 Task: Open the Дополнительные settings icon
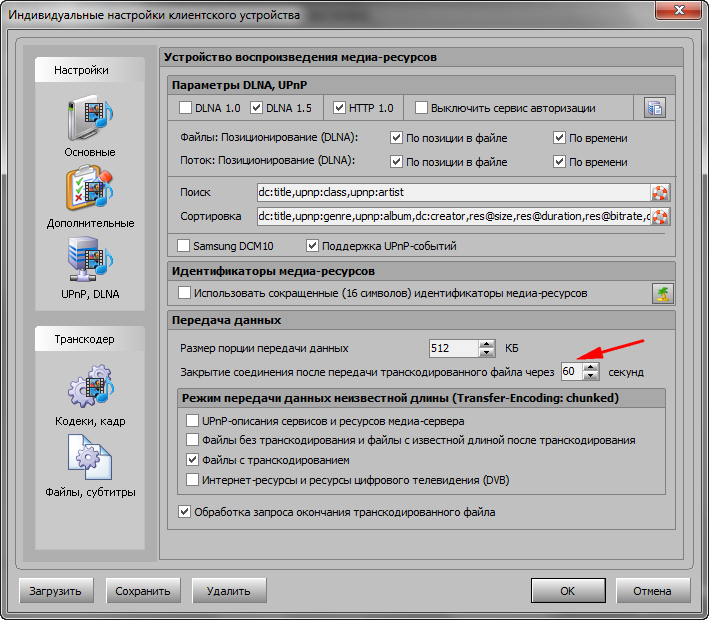[89, 190]
